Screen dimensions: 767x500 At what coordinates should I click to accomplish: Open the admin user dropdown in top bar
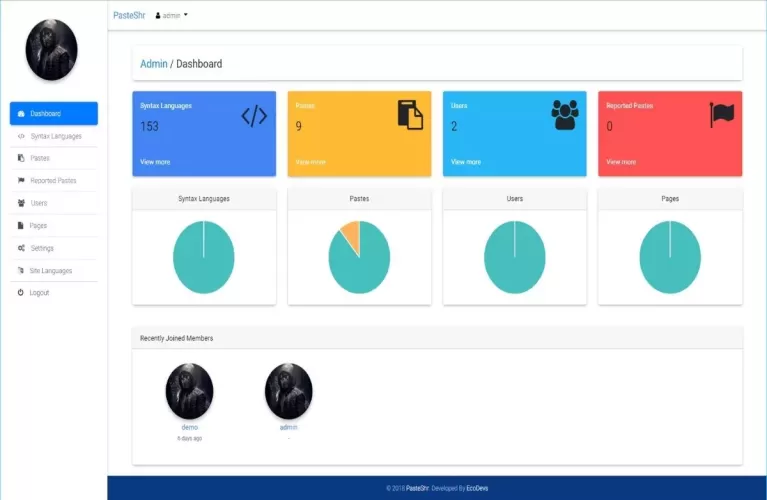[x=172, y=16]
